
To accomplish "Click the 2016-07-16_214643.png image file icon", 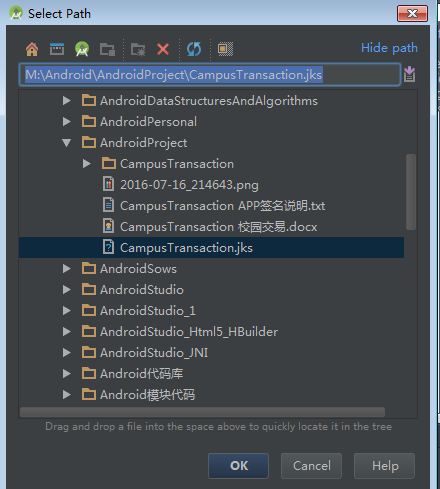I will 108,184.
